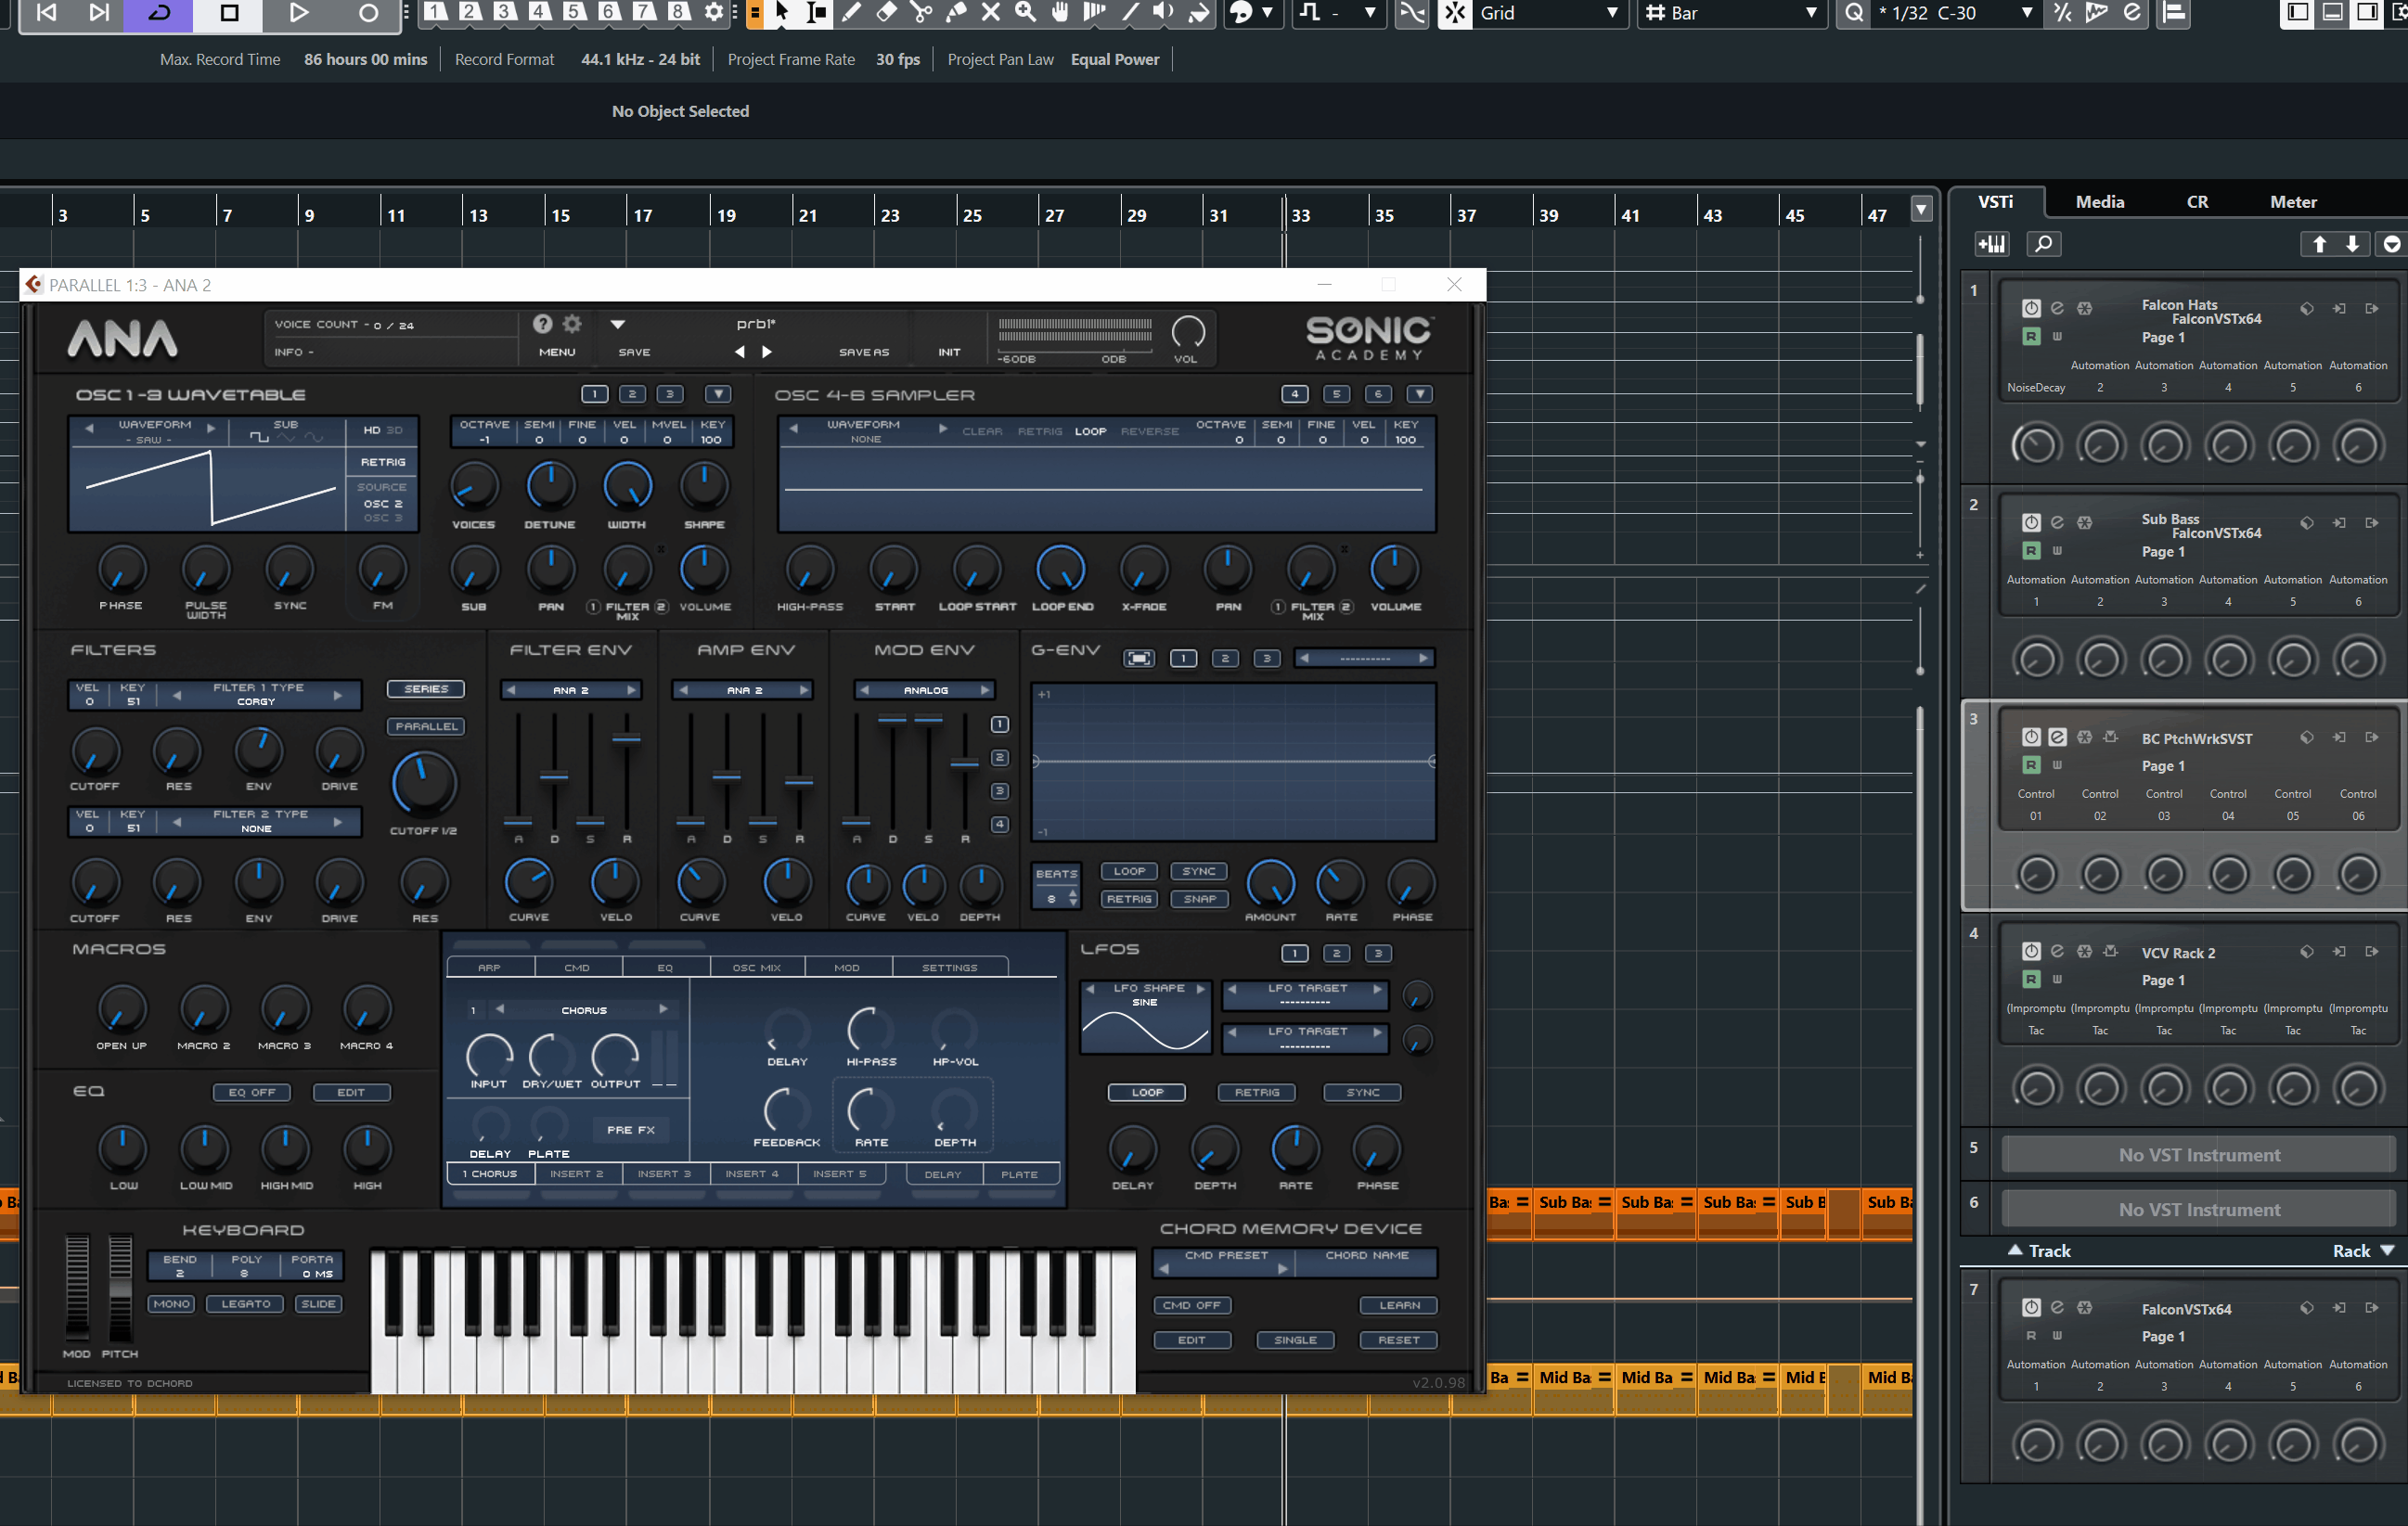2408x1526 pixels.
Task: Open the Rack section dropdown arrow
Action: (2388, 1250)
